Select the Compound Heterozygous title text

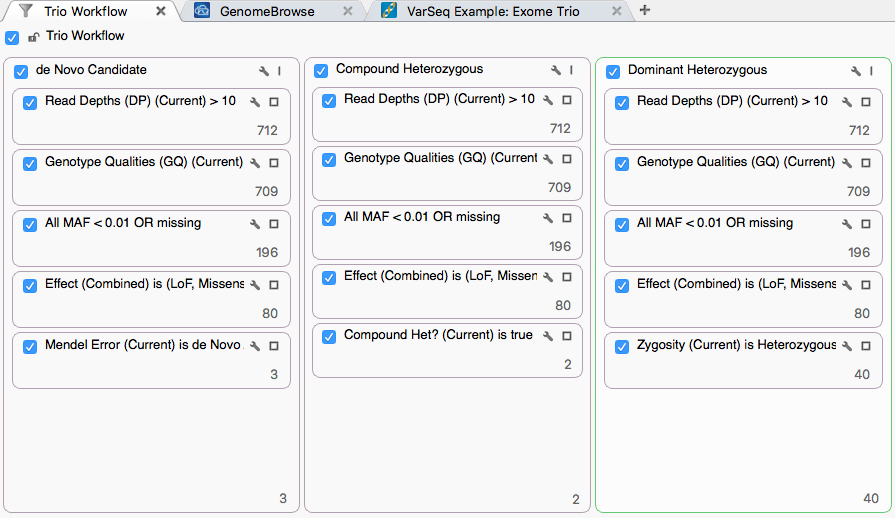409,69
